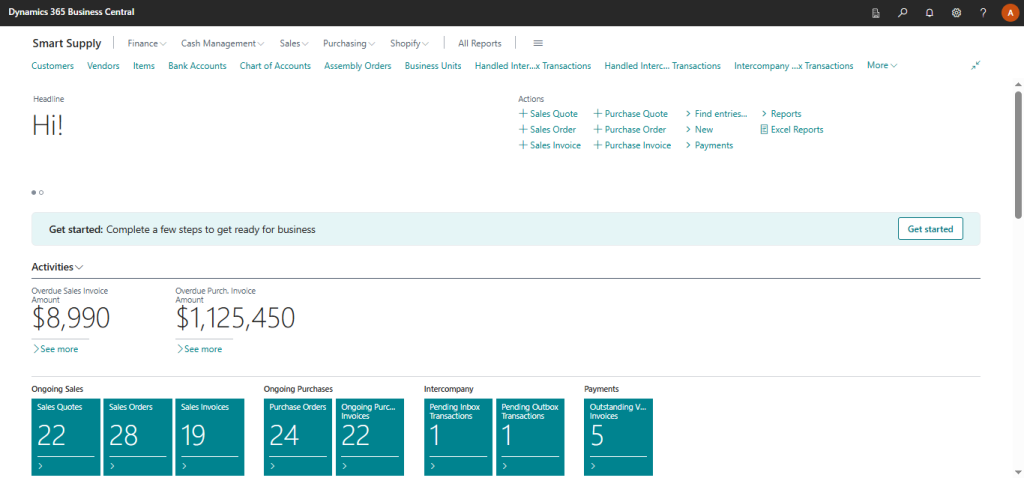The width and height of the screenshot is (1024, 478).
Task: Select the first headline page dot
Action: pos(34,193)
